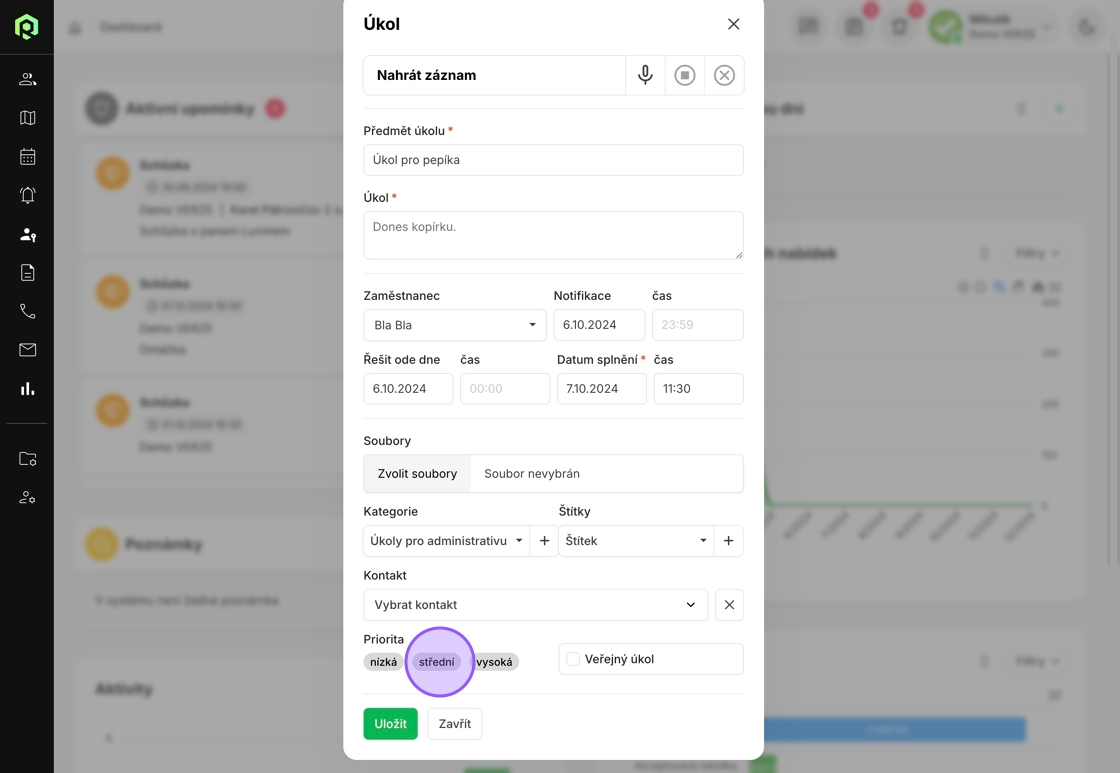
Task: Click the app logo in the sidebar
Action: tap(26, 26)
